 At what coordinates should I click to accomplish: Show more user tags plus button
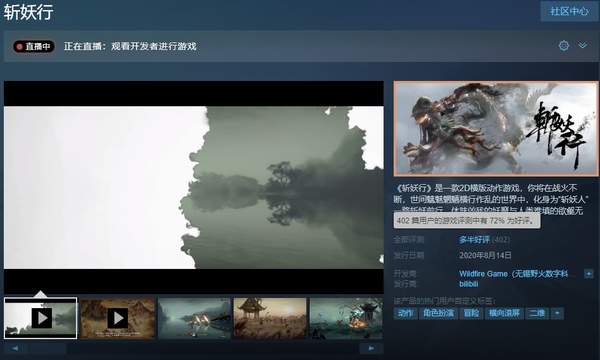[x=557, y=313]
